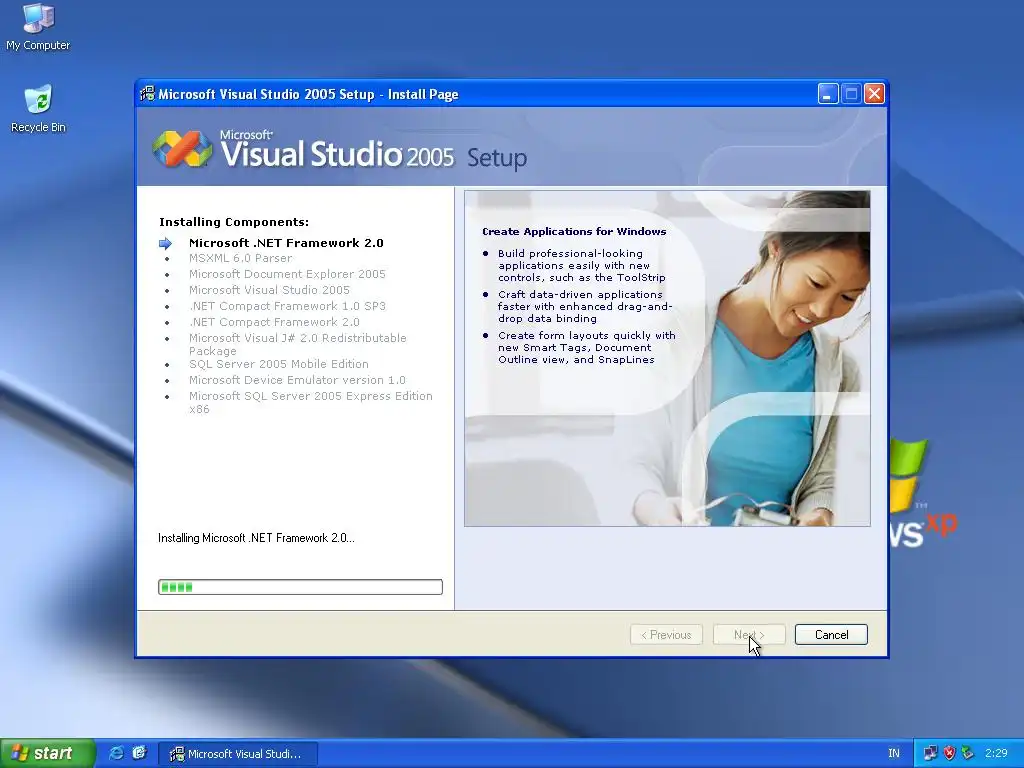This screenshot has width=1024, height=768.
Task: Click 'Microsoft Visual J# 2.0 Redistributable Package' entry
Action: pyautogui.click(x=298, y=344)
